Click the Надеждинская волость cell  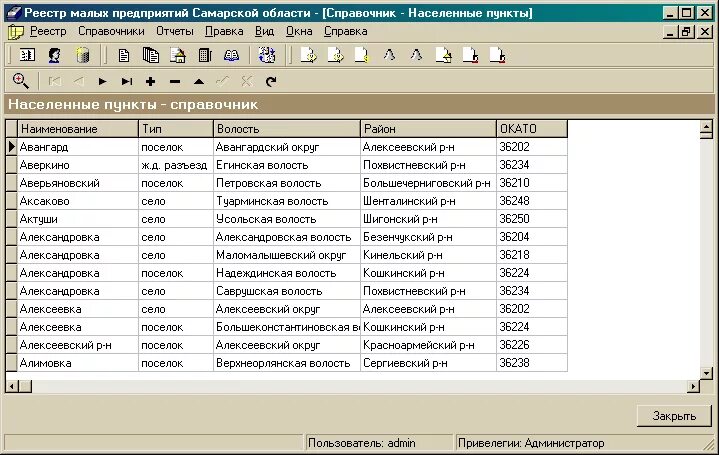[287, 273]
